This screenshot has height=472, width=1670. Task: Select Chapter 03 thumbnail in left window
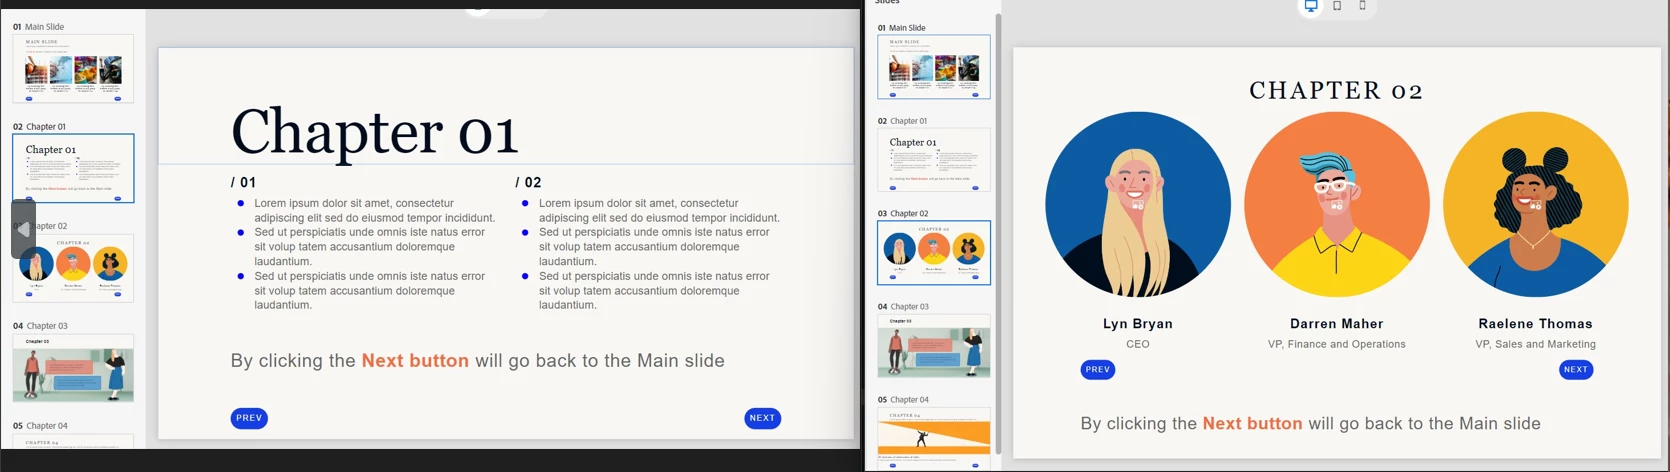(73, 368)
